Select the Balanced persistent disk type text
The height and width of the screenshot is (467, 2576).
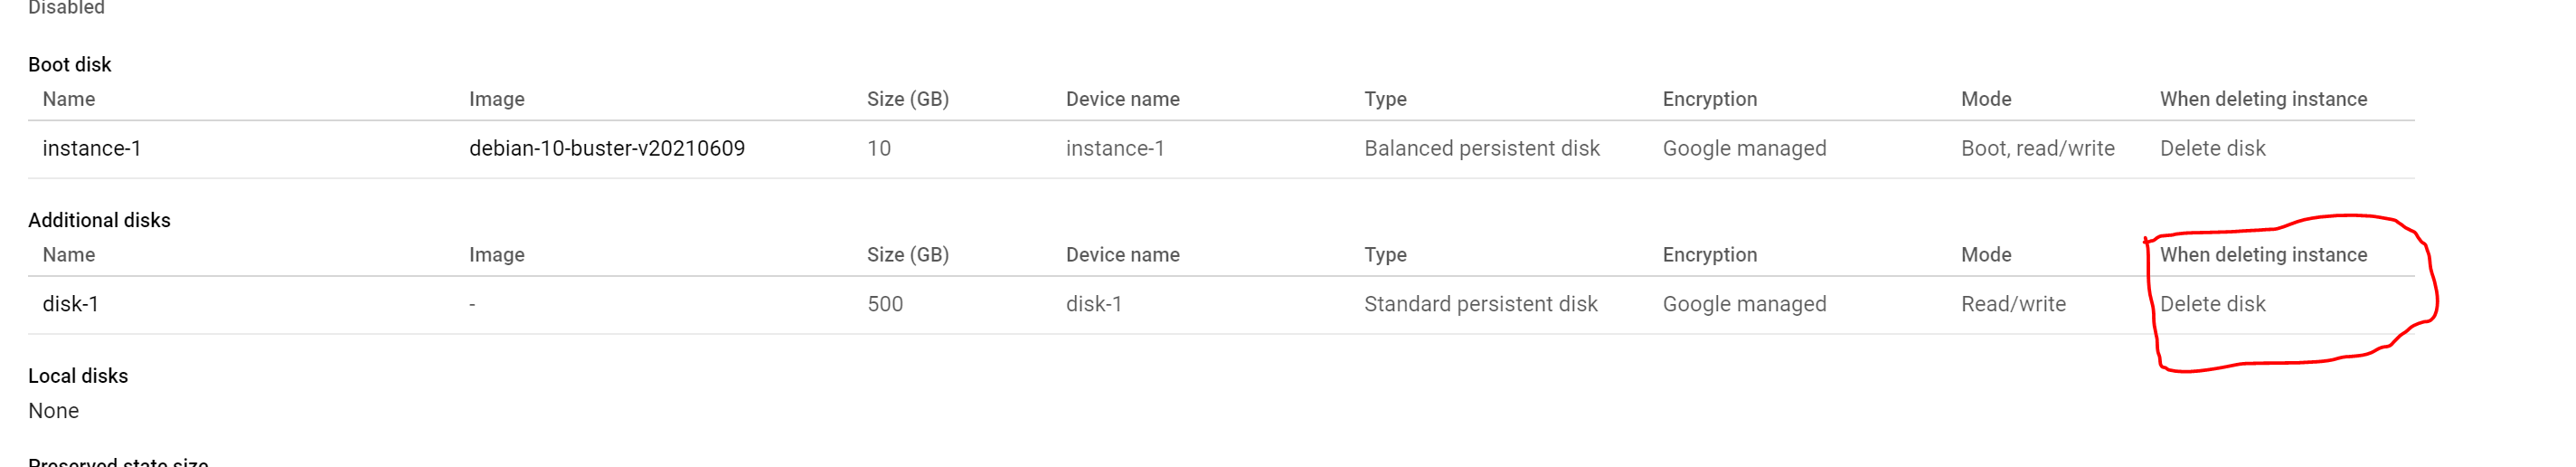[1481, 149]
